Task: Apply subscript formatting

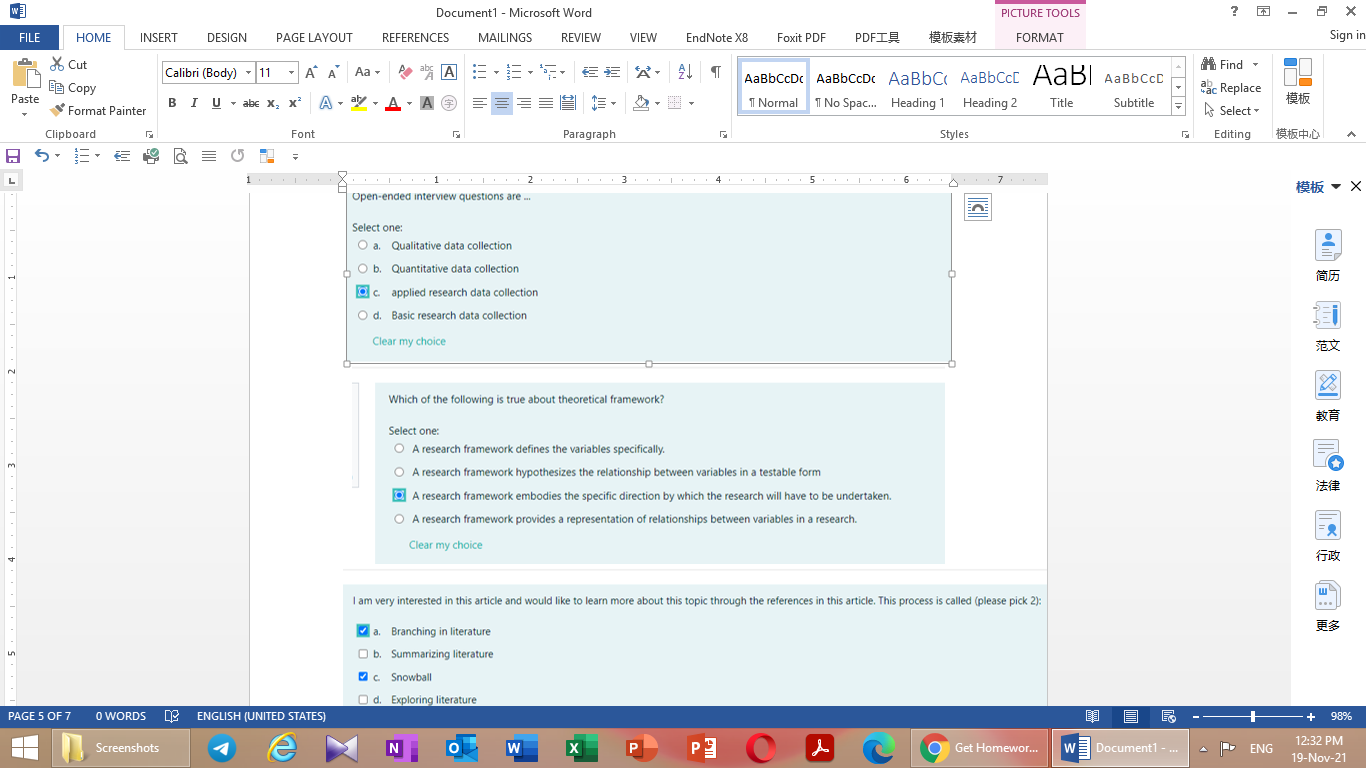Action: coord(271,103)
